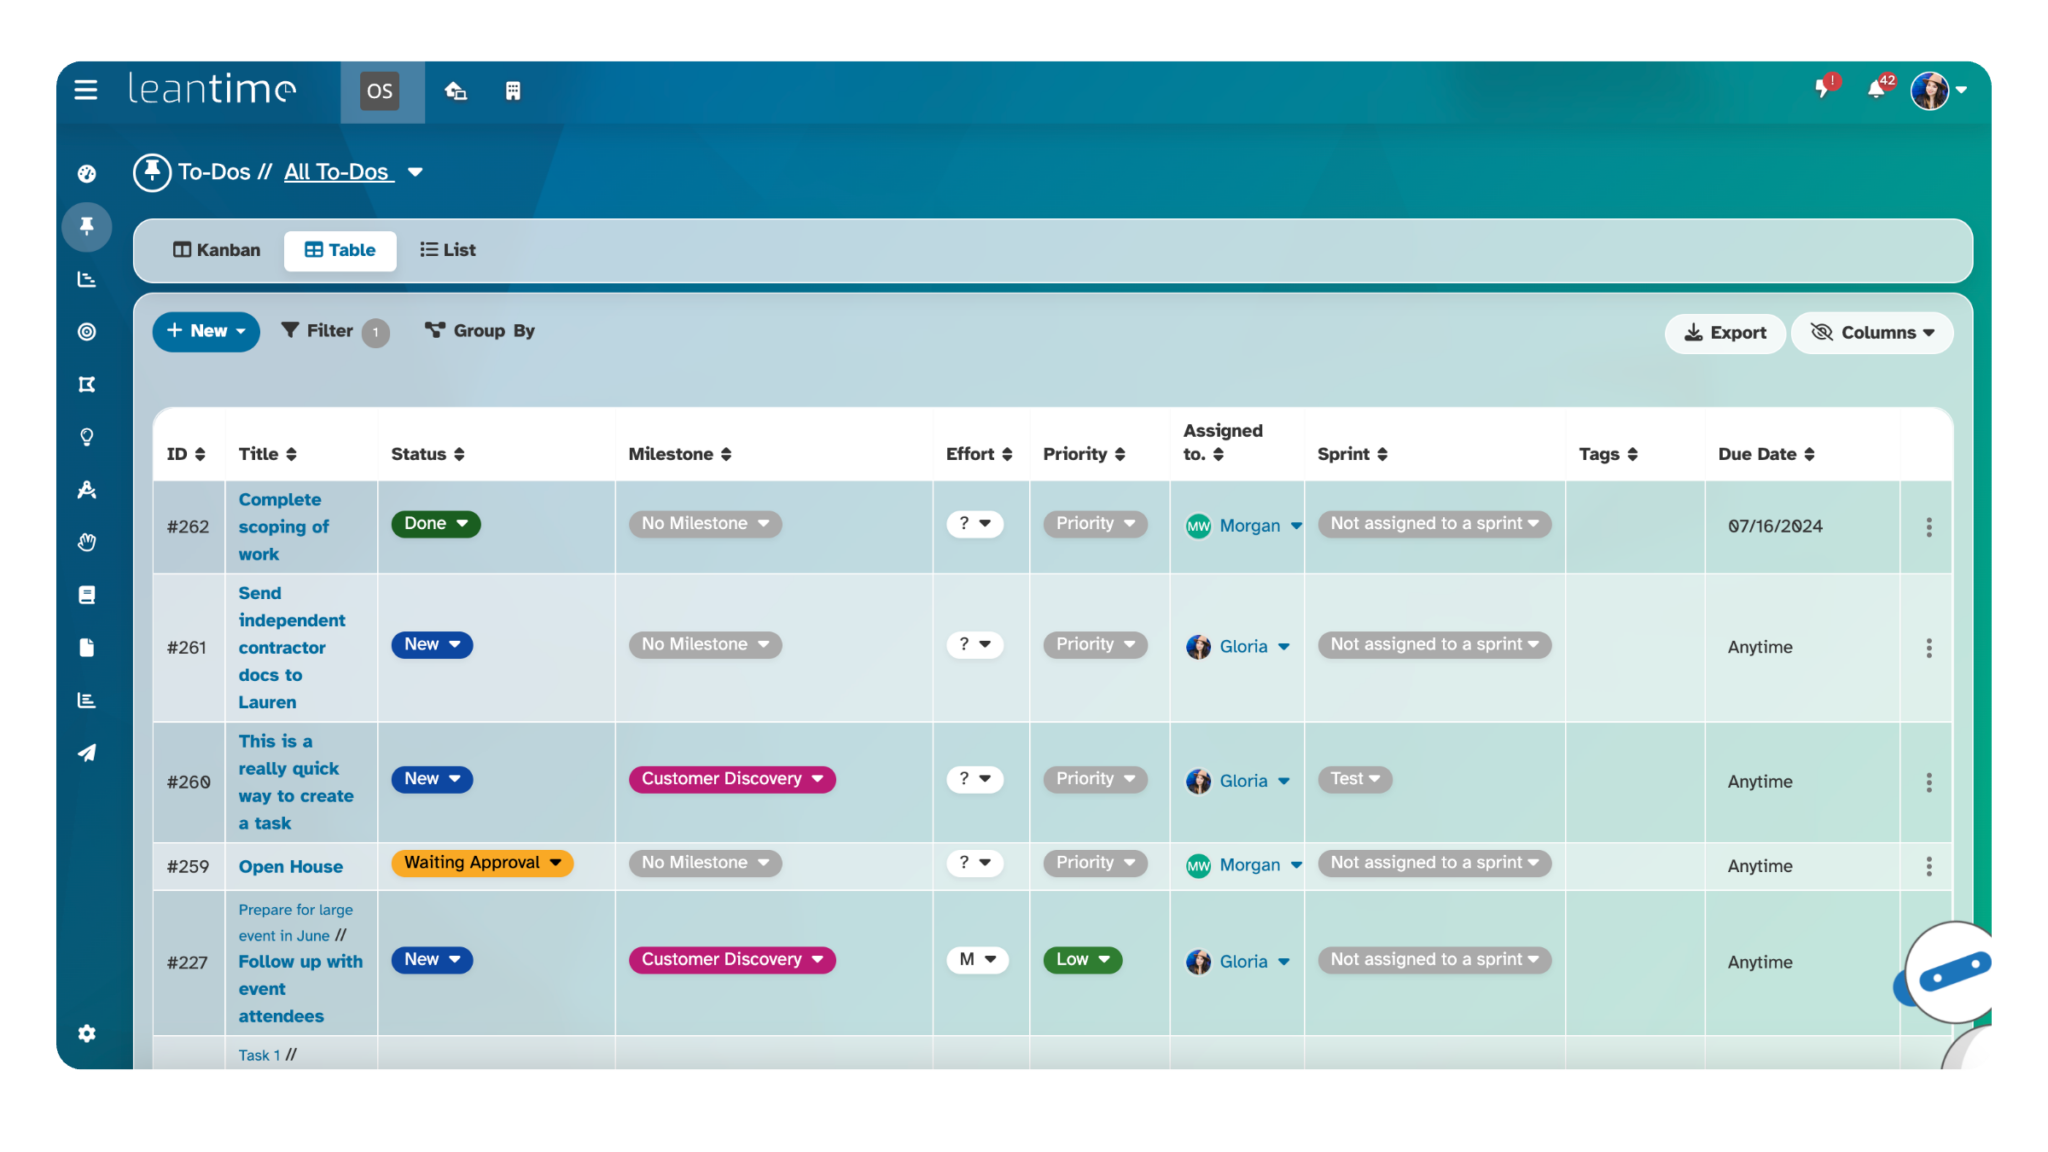Image resolution: width=2048 pixels, height=1152 pixels.
Task: Expand the Columns visibility menu
Action: point(1871,332)
